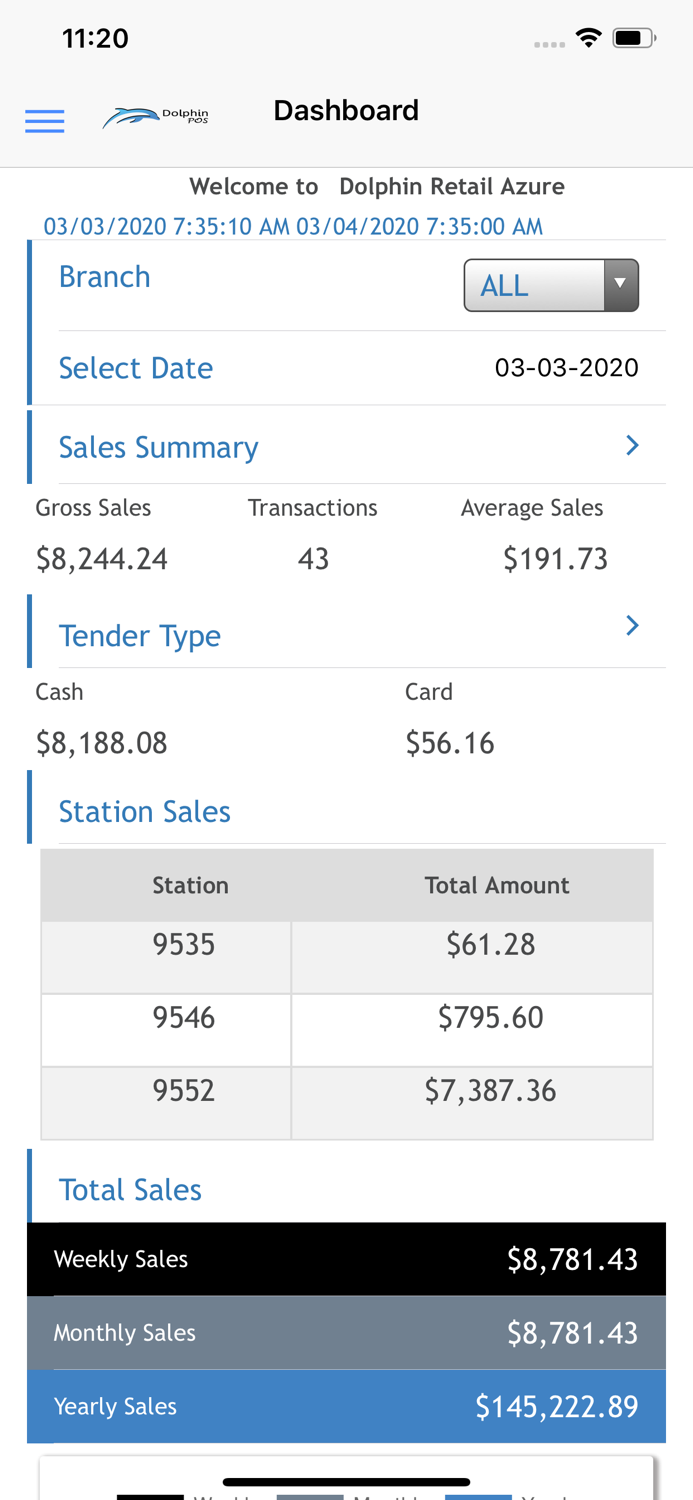Expand Sales Summary with chevron arrow
This screenshot has height=1500, width=693.
point(632,446)
